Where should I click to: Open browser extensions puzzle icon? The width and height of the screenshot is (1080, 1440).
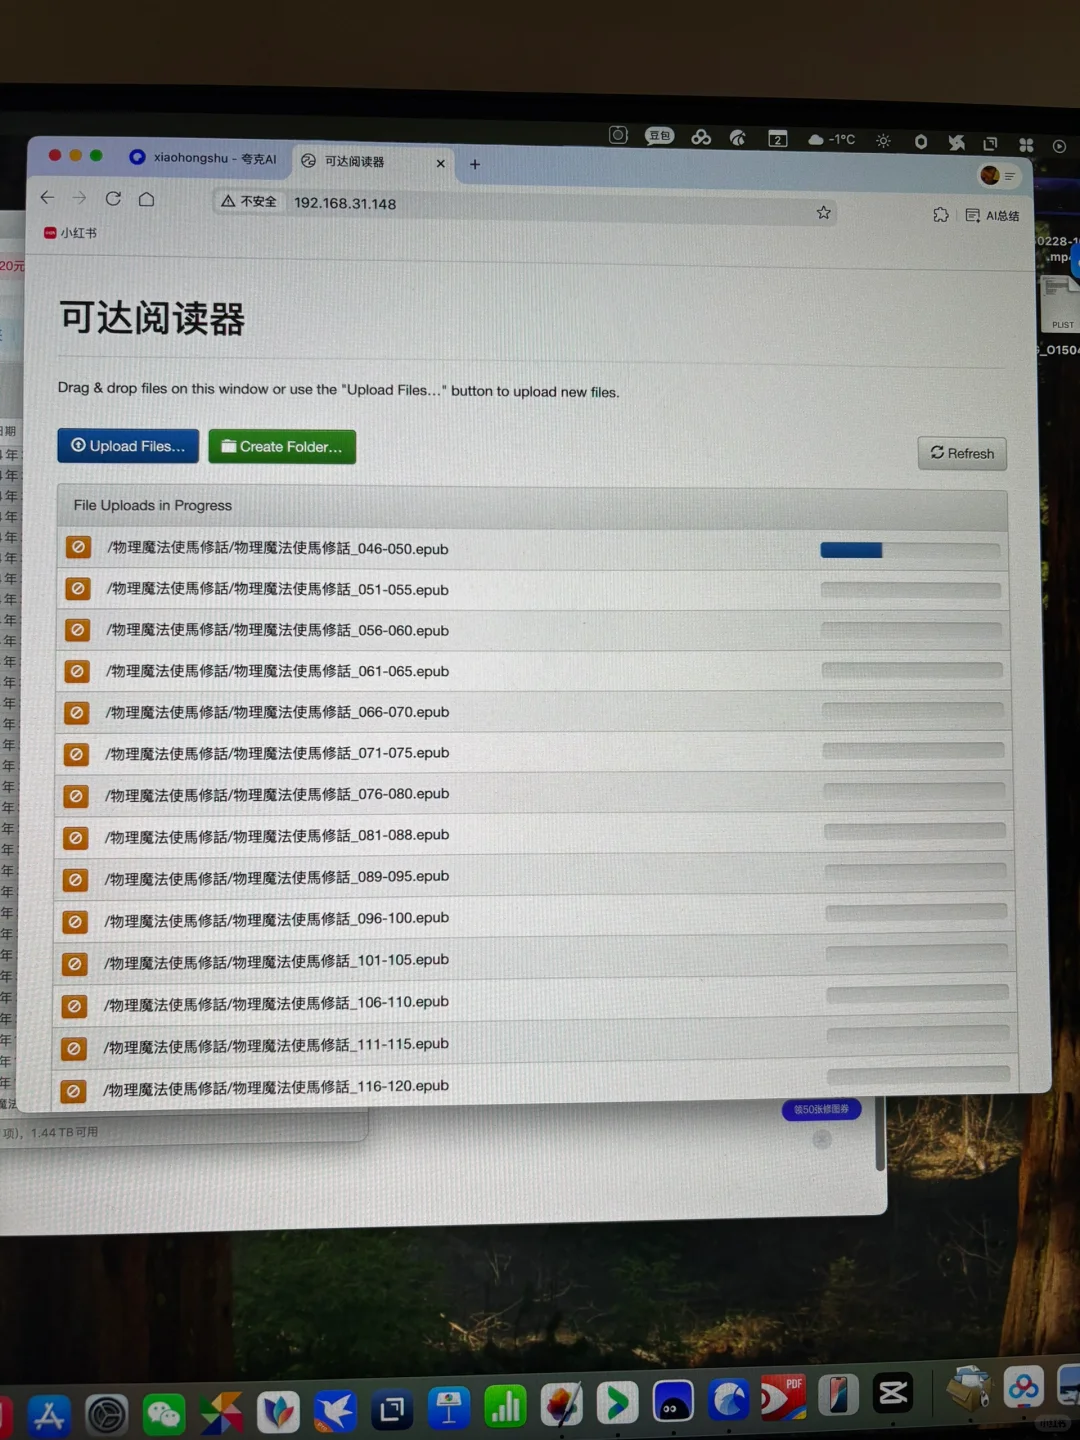940,214
